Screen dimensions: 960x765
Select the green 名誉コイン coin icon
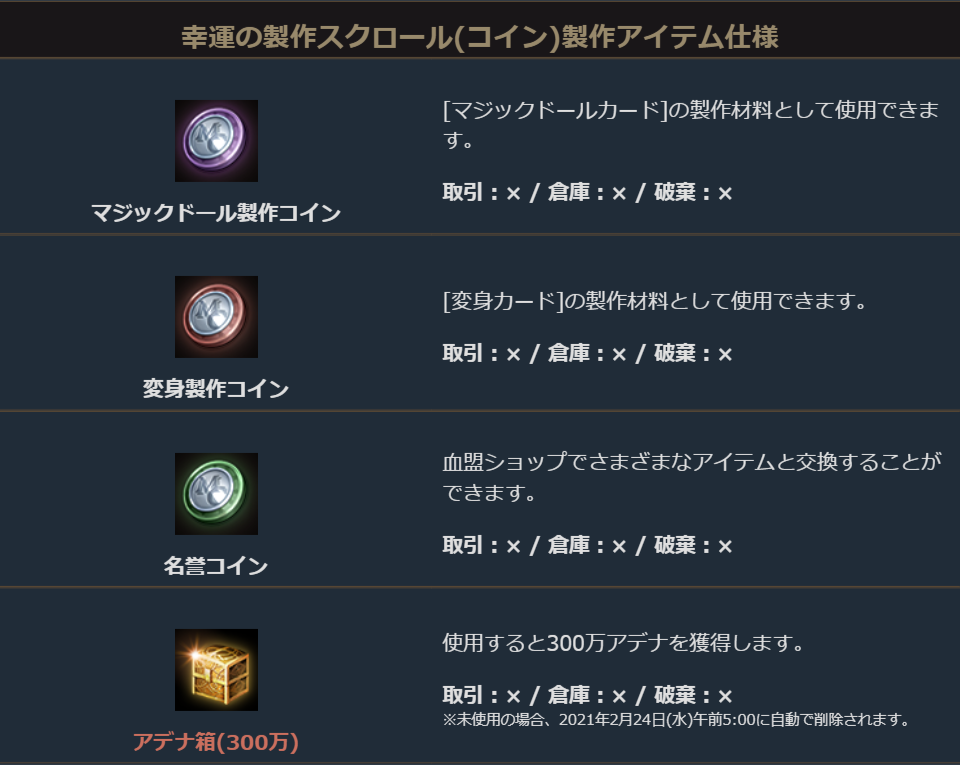pyautogui.click(x=216, y=493)
